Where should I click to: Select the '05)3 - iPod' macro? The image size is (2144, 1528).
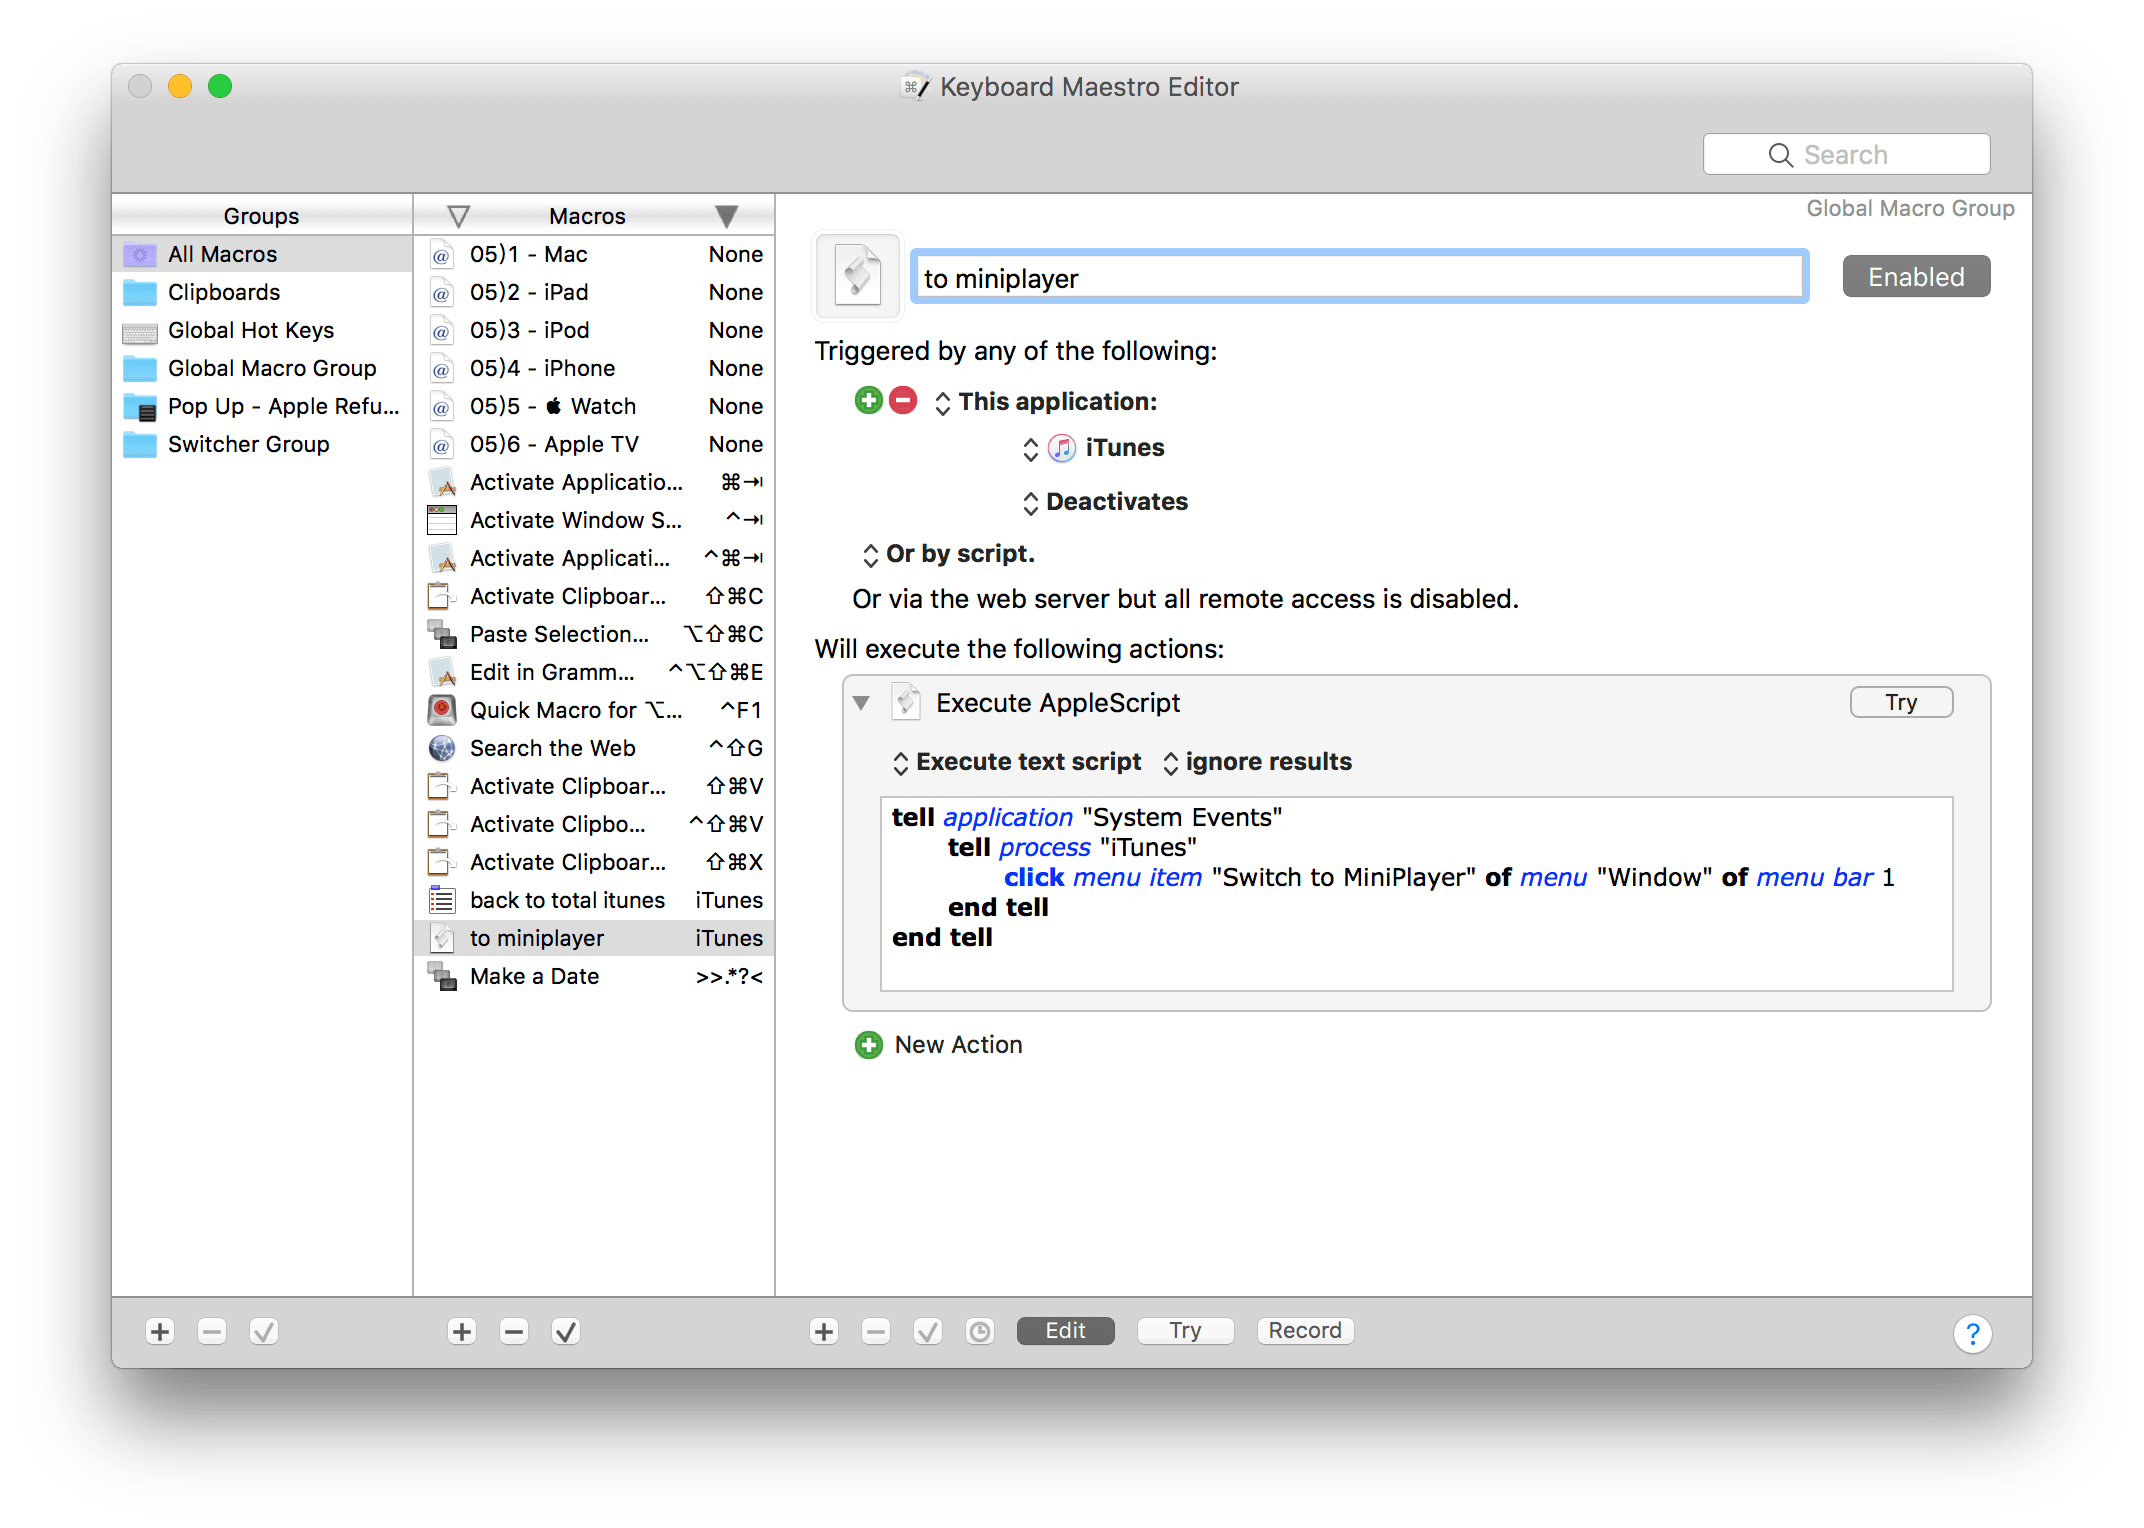[594, 330]
